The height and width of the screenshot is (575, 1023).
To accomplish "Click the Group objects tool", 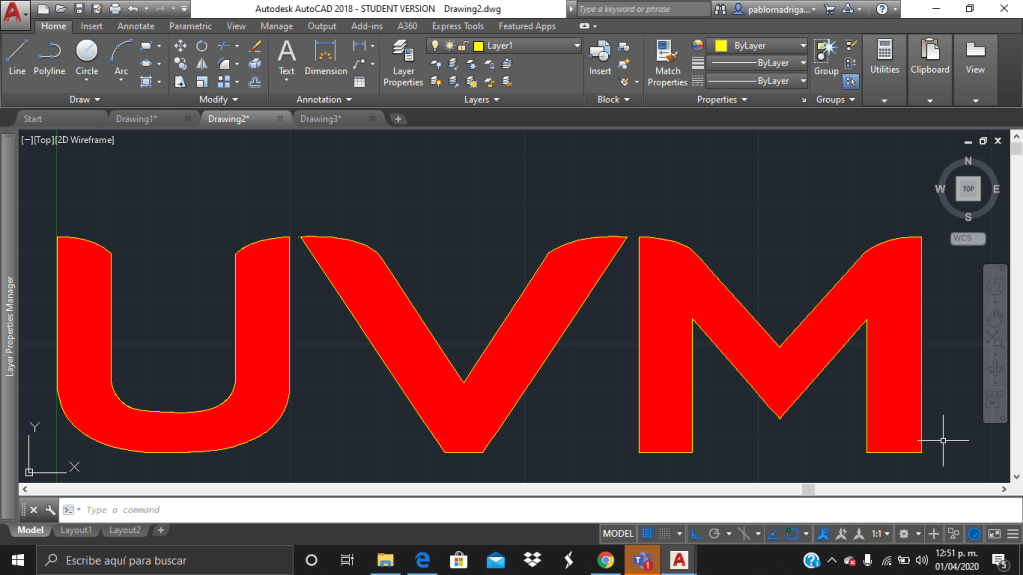I will (x=826, y=58).
